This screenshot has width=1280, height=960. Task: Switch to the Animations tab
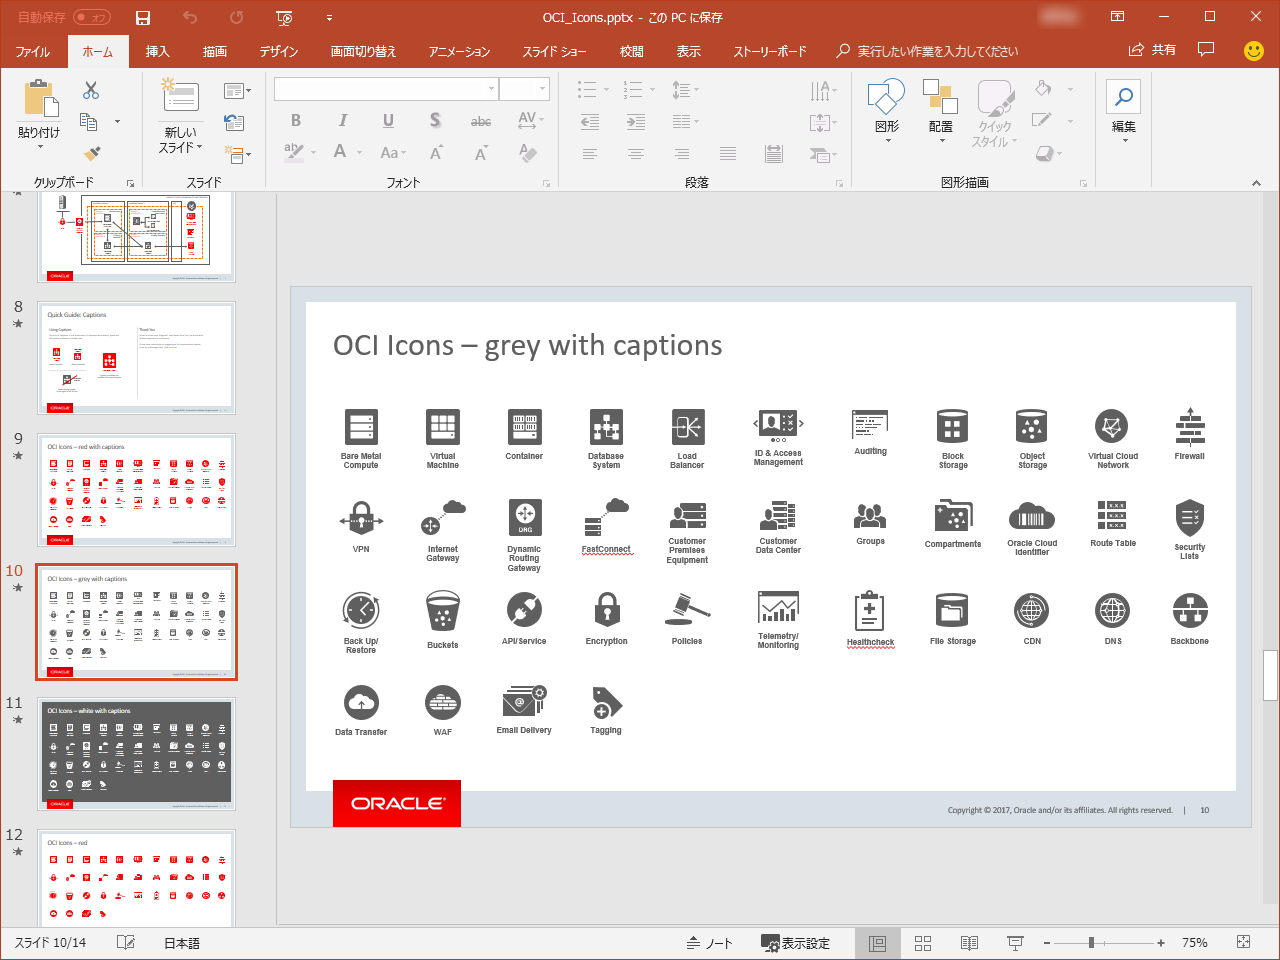[459, 51]
